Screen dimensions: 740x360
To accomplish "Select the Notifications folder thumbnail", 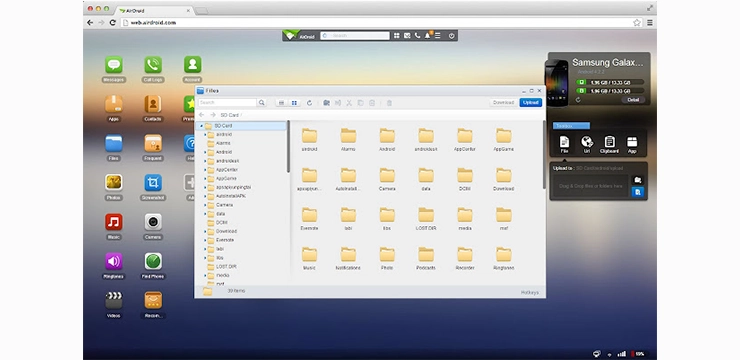I will pos(348,259).
